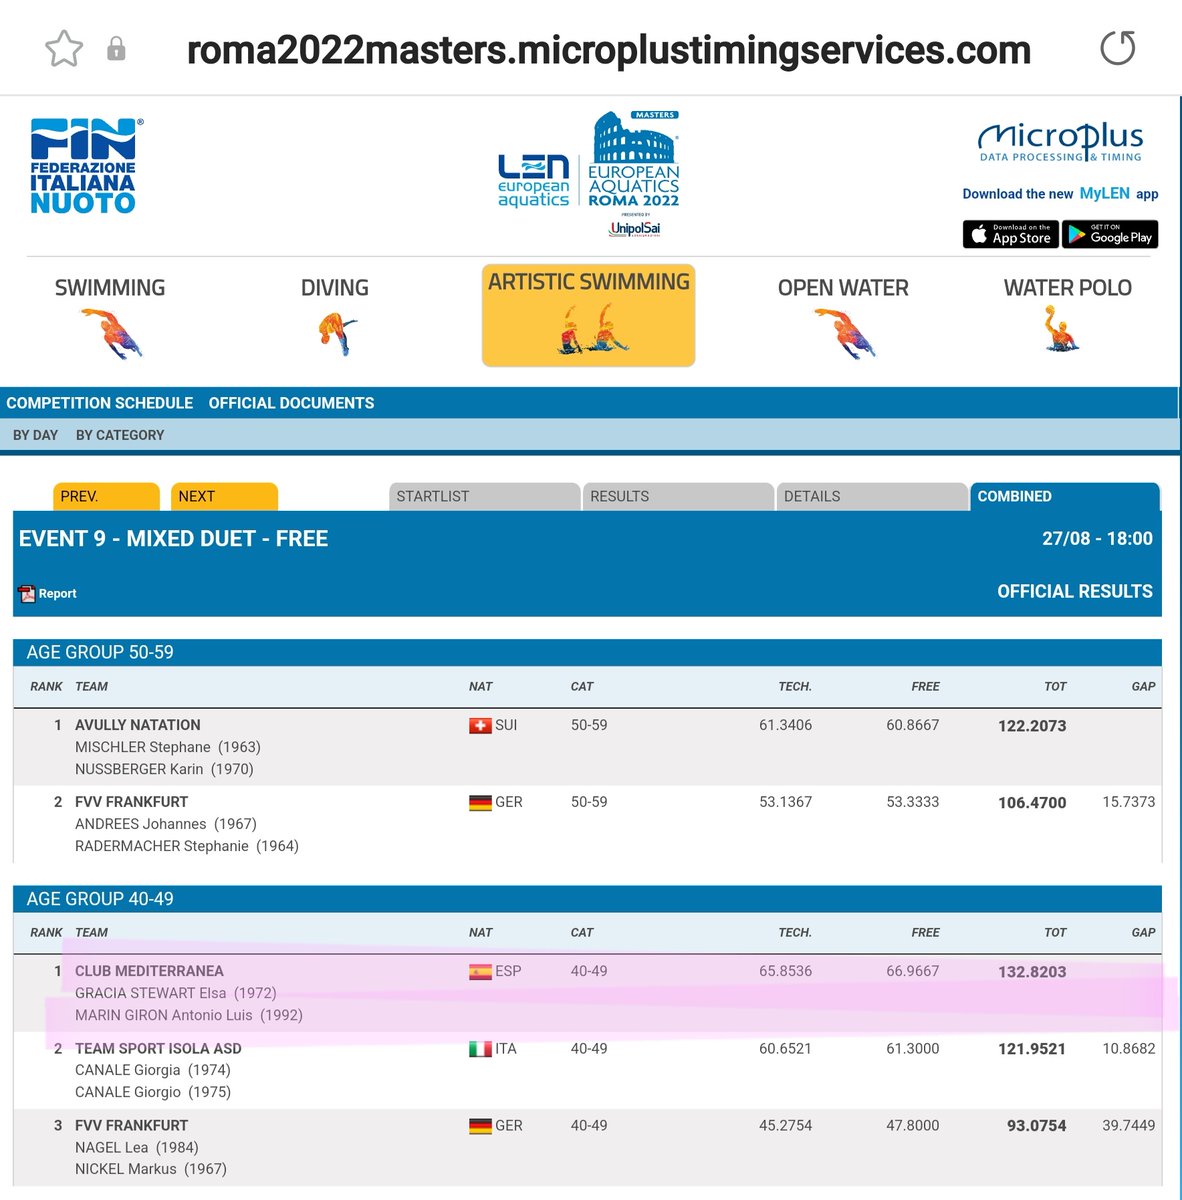Click the European Aquatics Roma 2022 logo
This screenshot has width=1182, height=1200.
pyautogui.click(x=634, y=159)
